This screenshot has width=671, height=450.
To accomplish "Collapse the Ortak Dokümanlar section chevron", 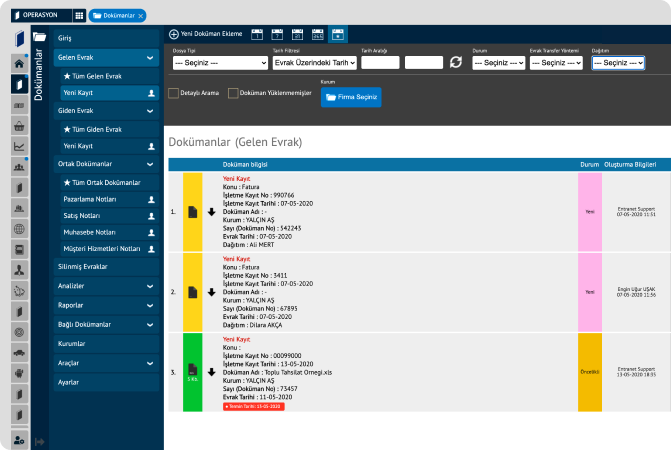I will [x=150, y=164].
